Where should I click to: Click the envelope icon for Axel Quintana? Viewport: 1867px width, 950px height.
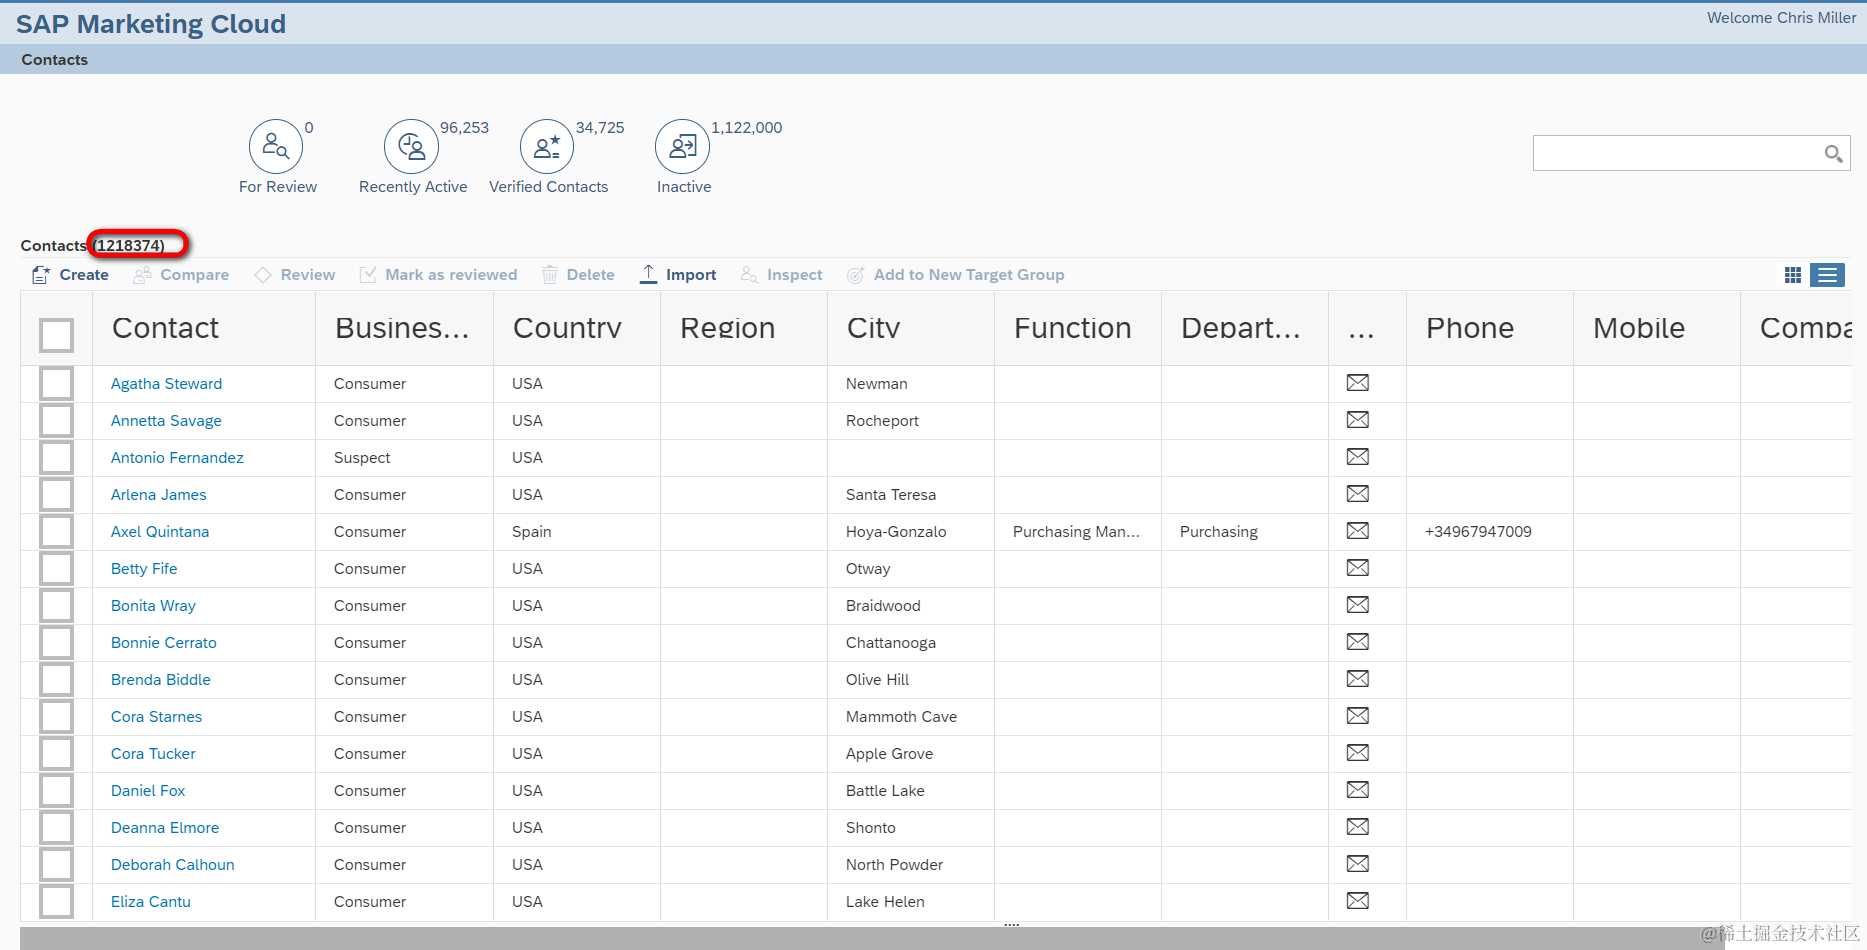[x=1358, y=531]
